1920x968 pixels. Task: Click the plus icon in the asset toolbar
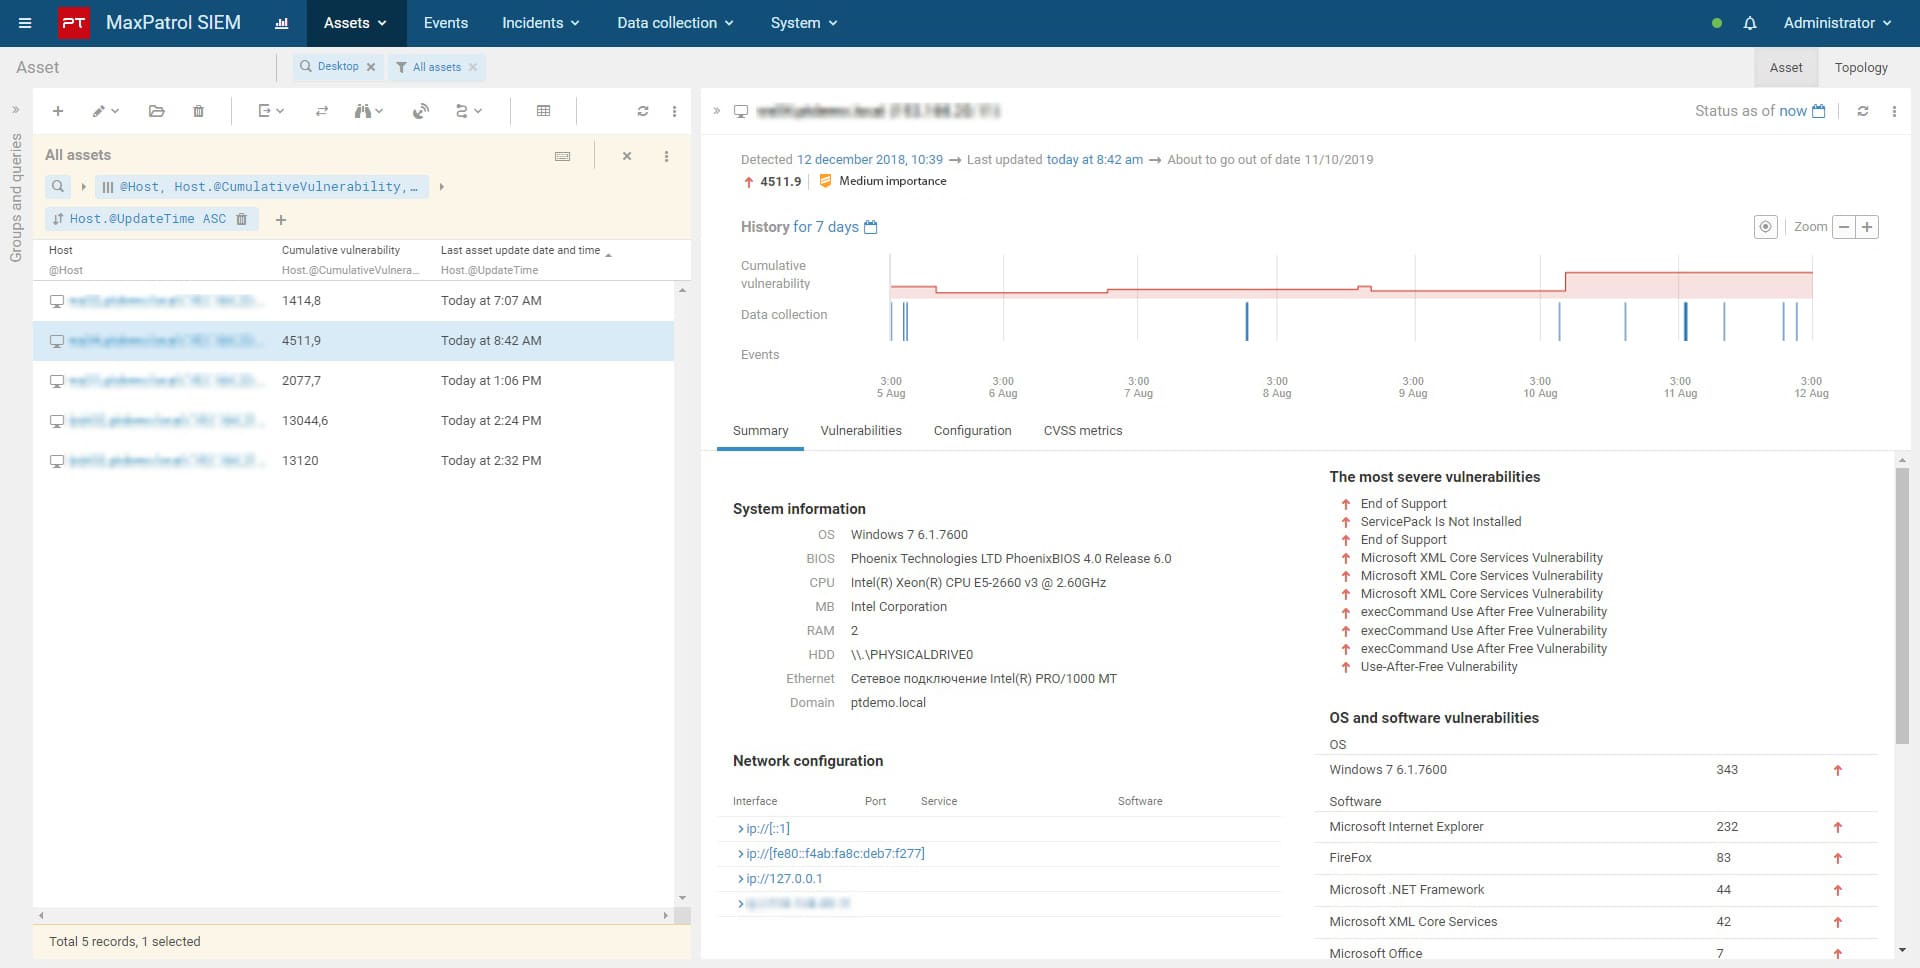tap(58, 111)
